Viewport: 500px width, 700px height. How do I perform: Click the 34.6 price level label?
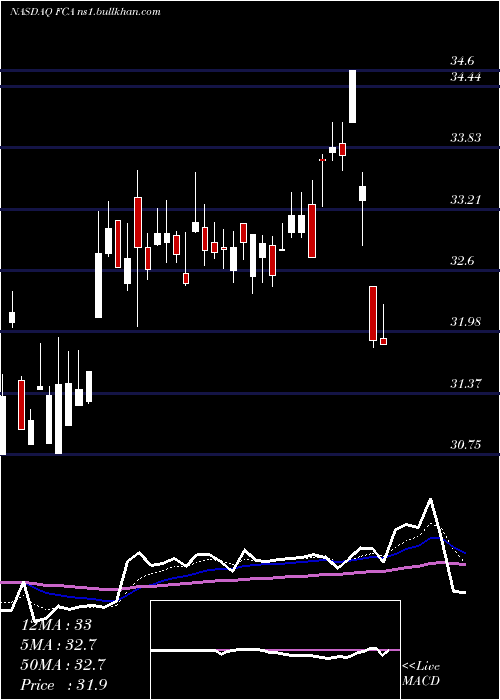click(462, 61)
